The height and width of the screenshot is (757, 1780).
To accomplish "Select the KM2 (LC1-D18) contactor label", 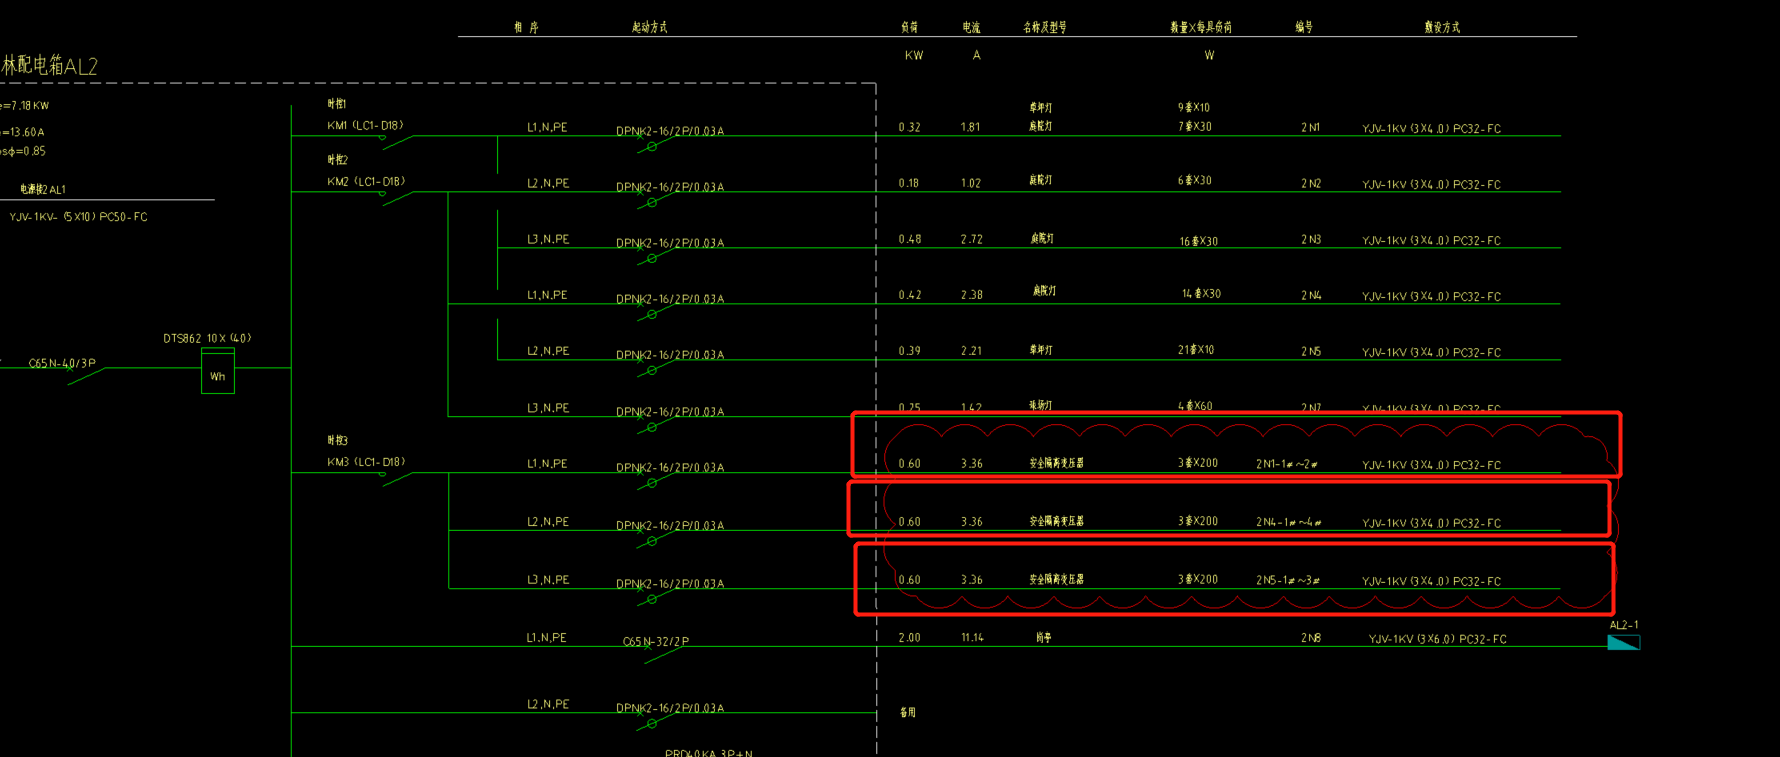I will [x=365, y=181].
